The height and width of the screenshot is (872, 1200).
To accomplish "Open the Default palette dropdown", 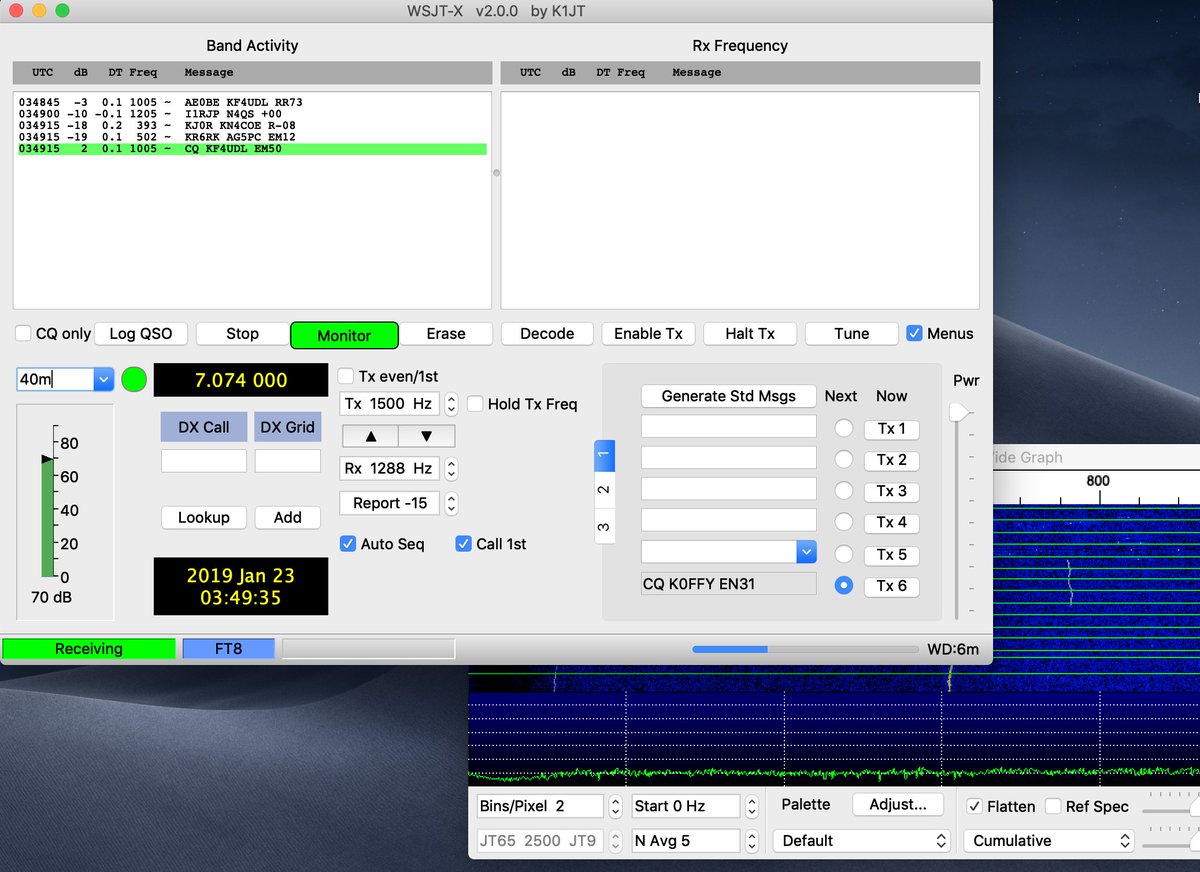I will (861, 841).
